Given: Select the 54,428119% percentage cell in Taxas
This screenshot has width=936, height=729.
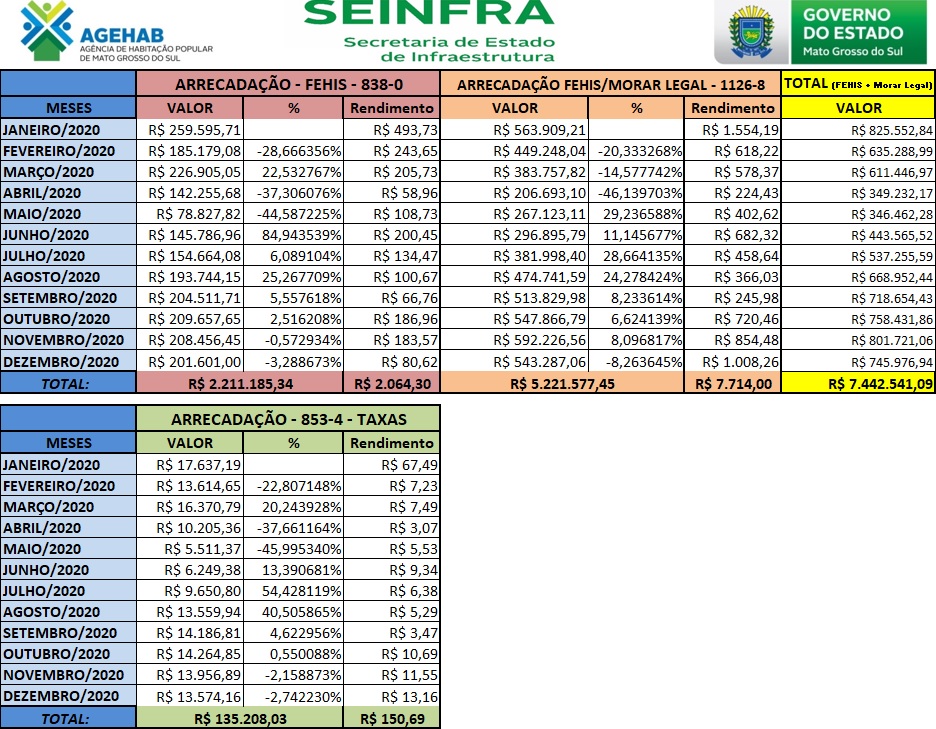Looking at the screenshot, I should (x=293, y=590).
